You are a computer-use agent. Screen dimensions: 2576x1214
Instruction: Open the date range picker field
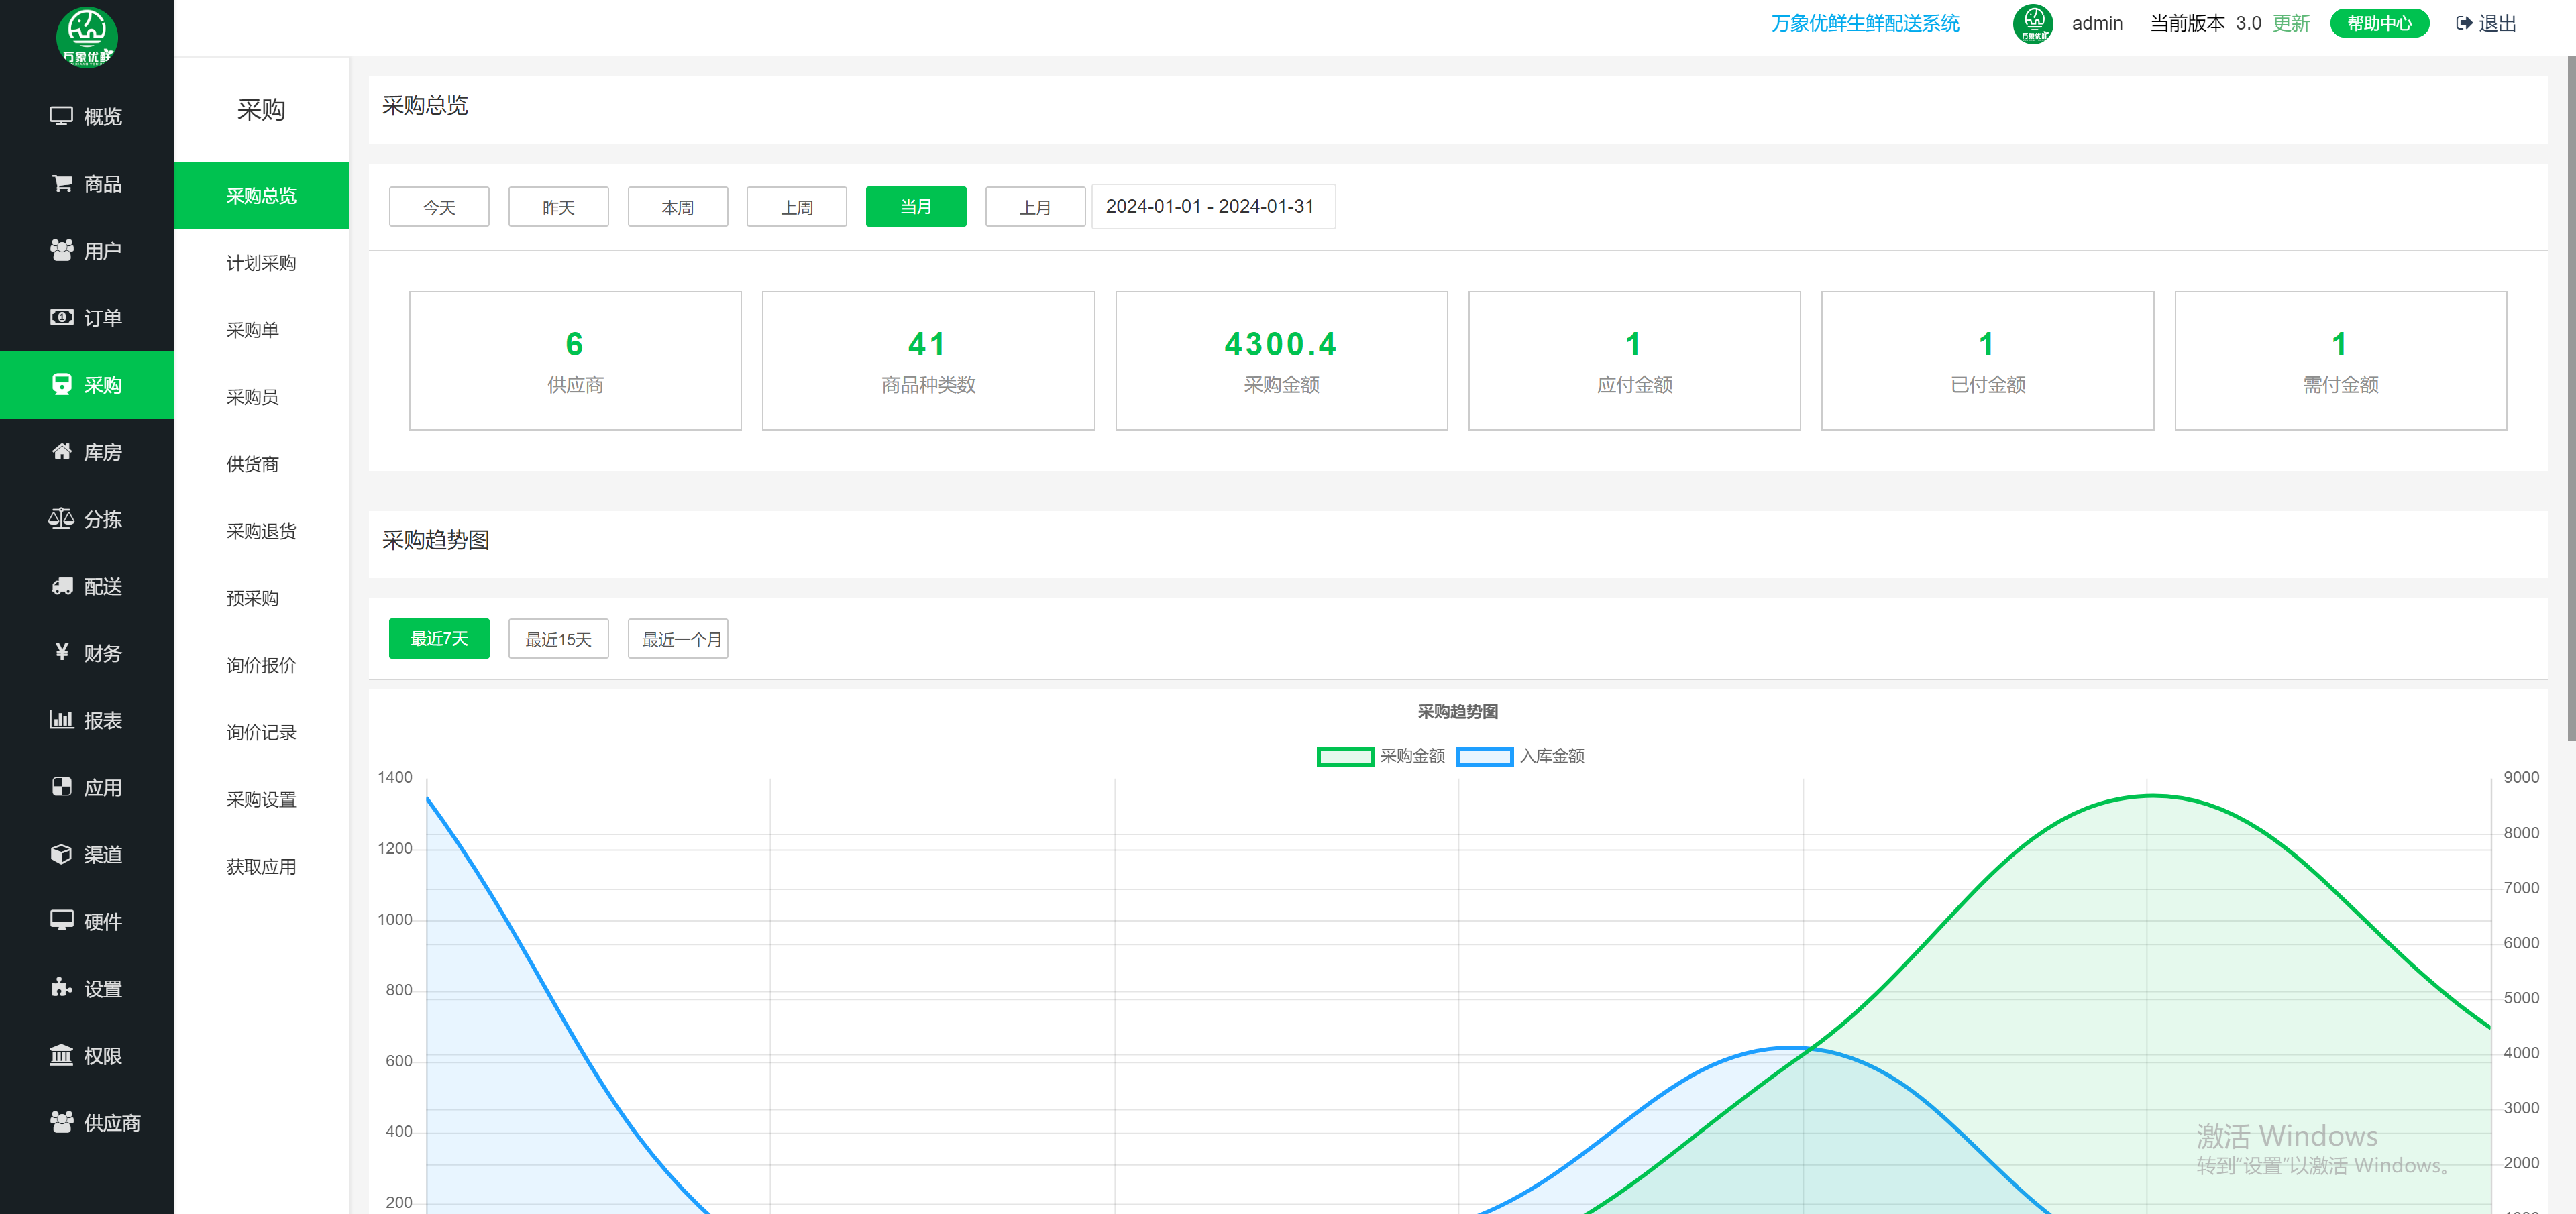[x=1212, y=206]
